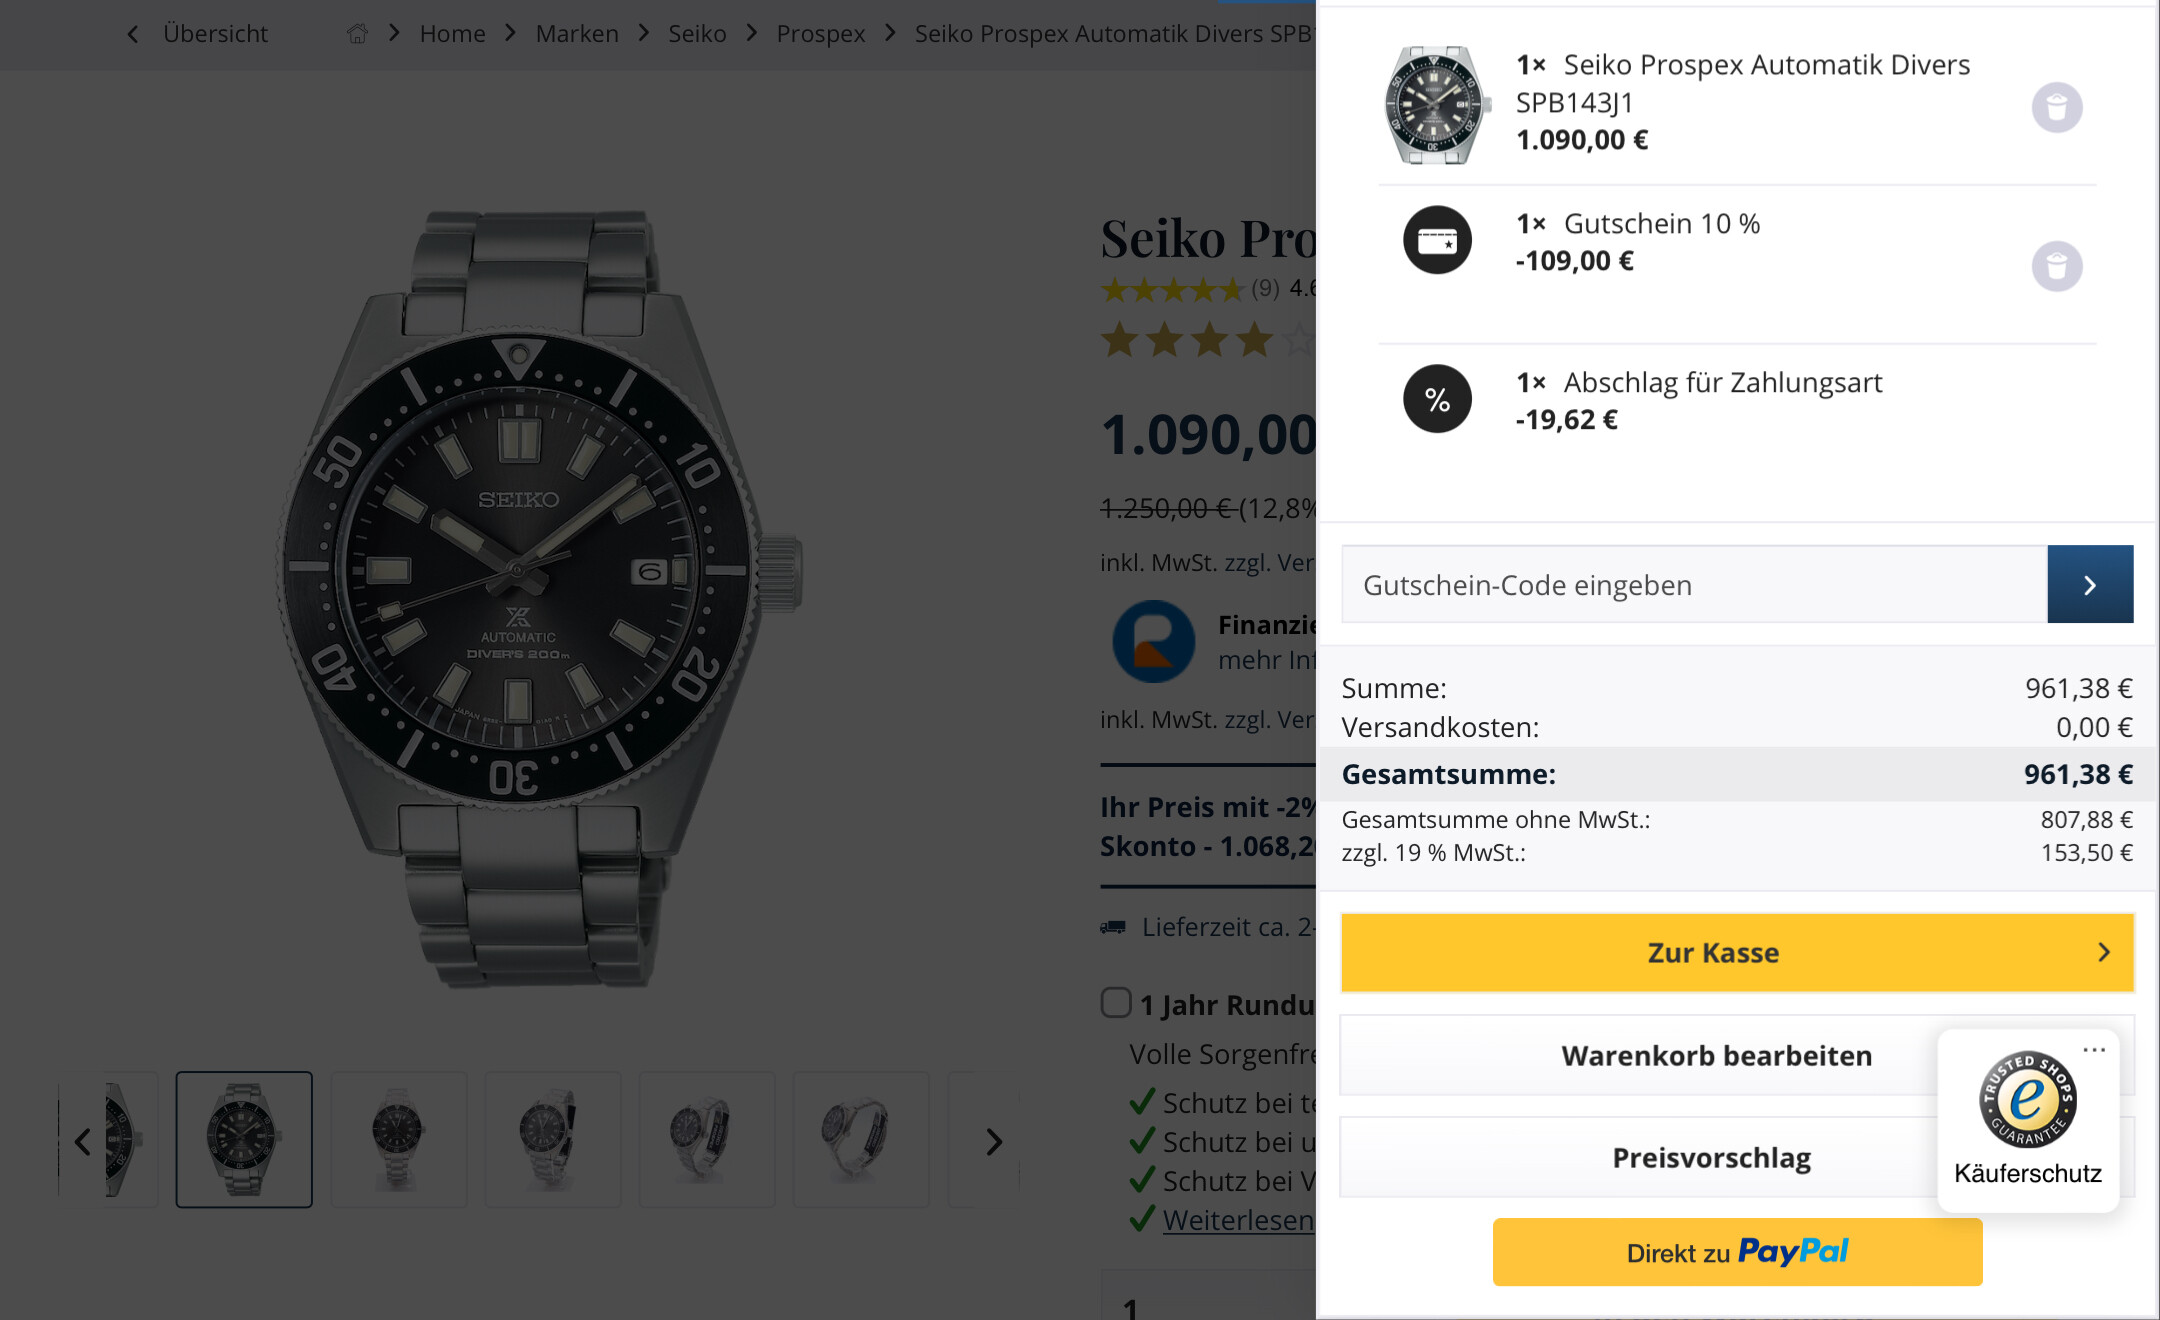2160x1320 pixels.
Task: Open Marken breadcrumb item
Action: [x=577, y=34]
